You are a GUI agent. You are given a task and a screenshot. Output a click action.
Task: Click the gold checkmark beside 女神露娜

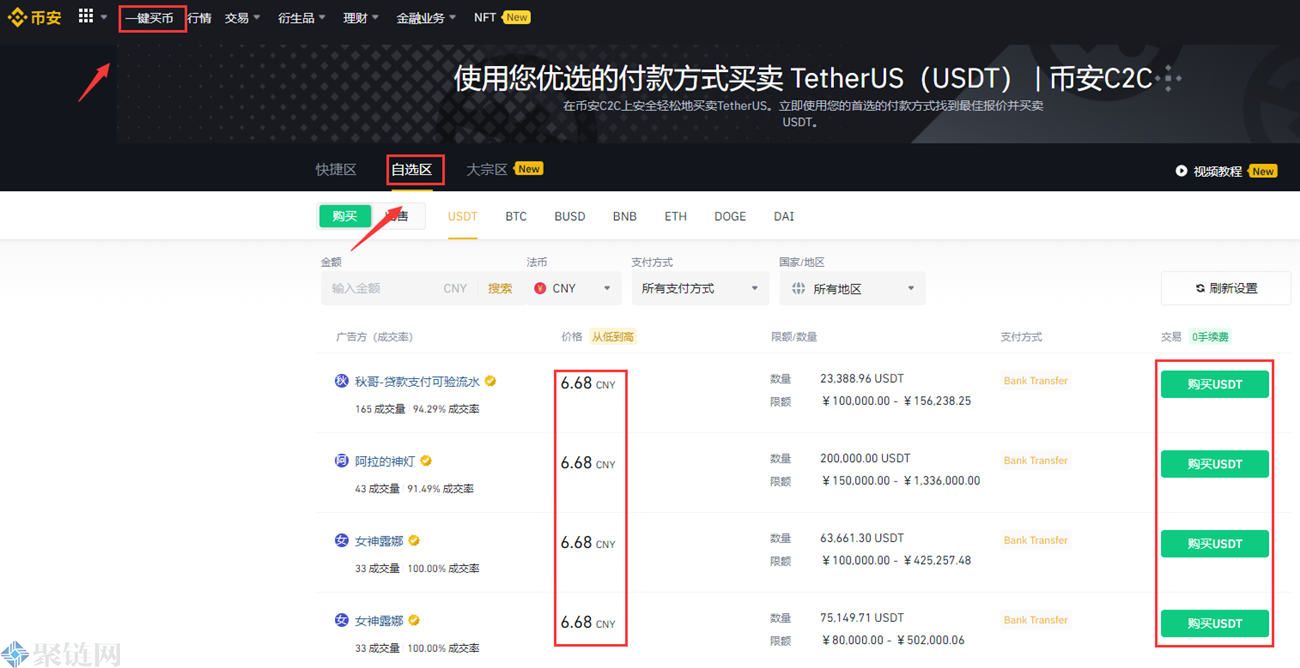click(414, 540)
